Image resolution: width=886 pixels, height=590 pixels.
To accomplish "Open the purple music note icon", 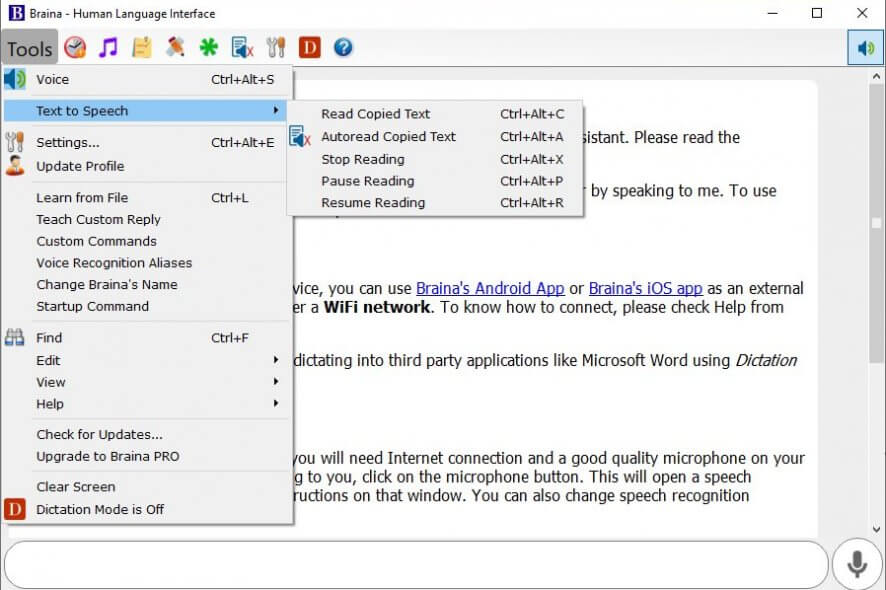I will pos(108,47).
